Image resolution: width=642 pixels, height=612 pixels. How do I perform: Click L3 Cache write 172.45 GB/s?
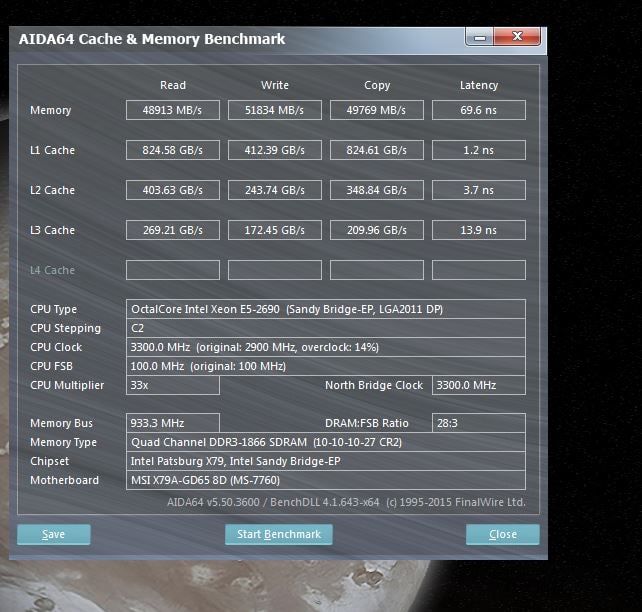pos(275,230)
